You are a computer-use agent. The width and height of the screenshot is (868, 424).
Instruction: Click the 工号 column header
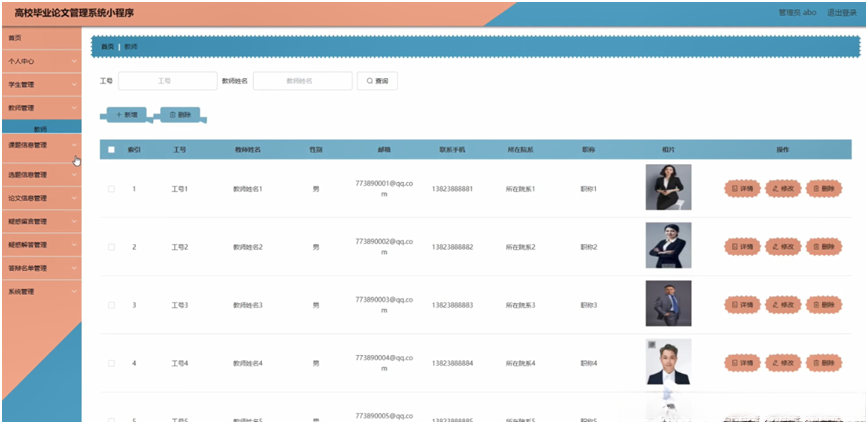click(179, 149)
